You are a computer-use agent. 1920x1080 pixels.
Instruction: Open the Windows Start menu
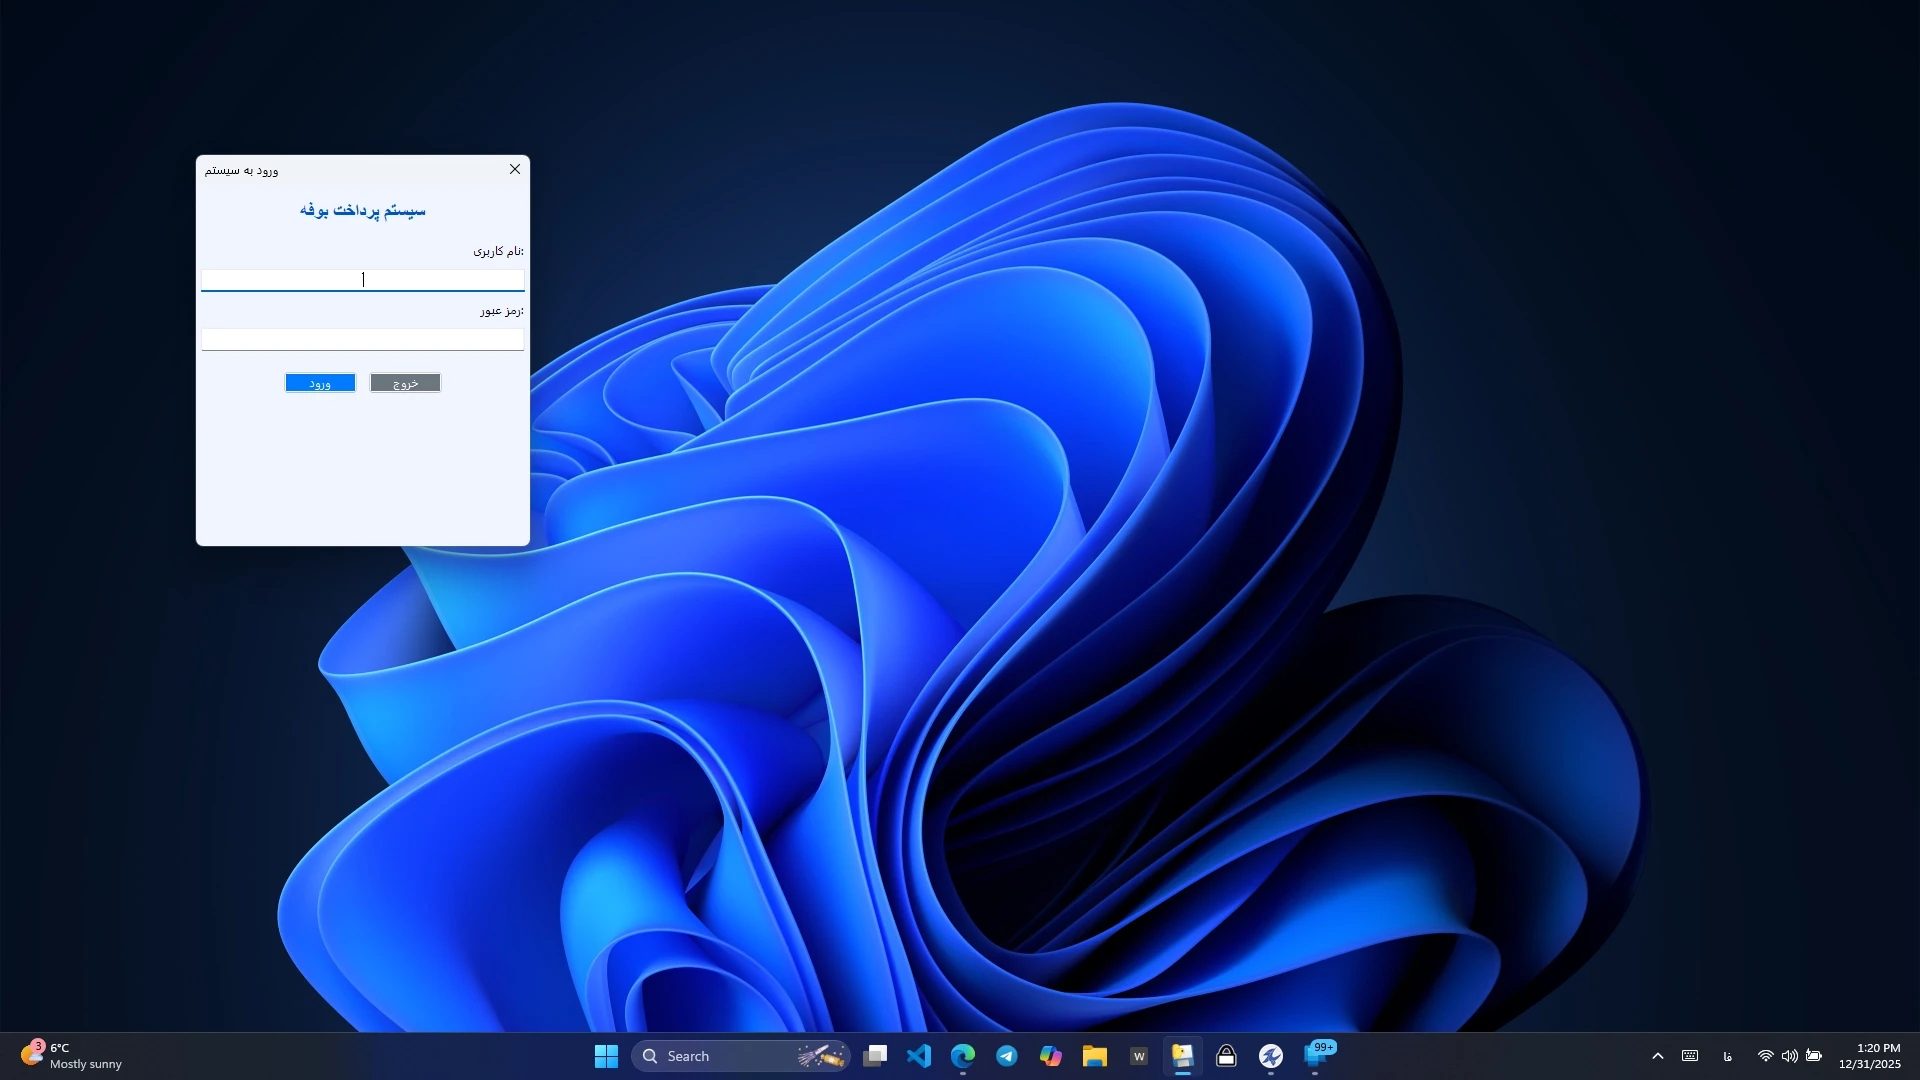click(606, 1056)
